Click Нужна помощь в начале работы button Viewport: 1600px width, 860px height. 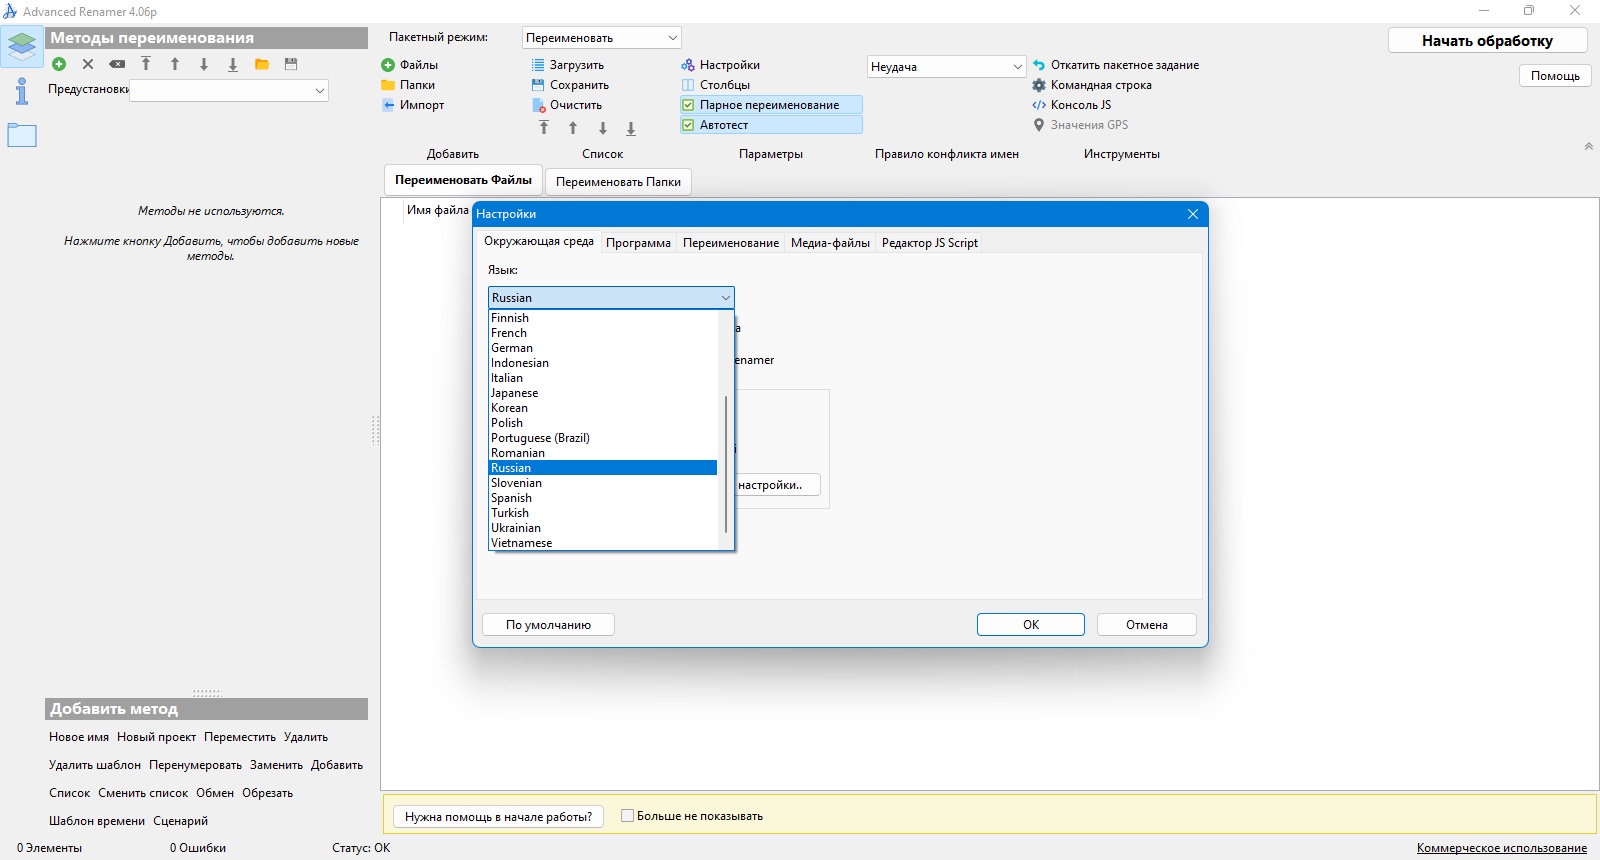click(x=499, y=817)
